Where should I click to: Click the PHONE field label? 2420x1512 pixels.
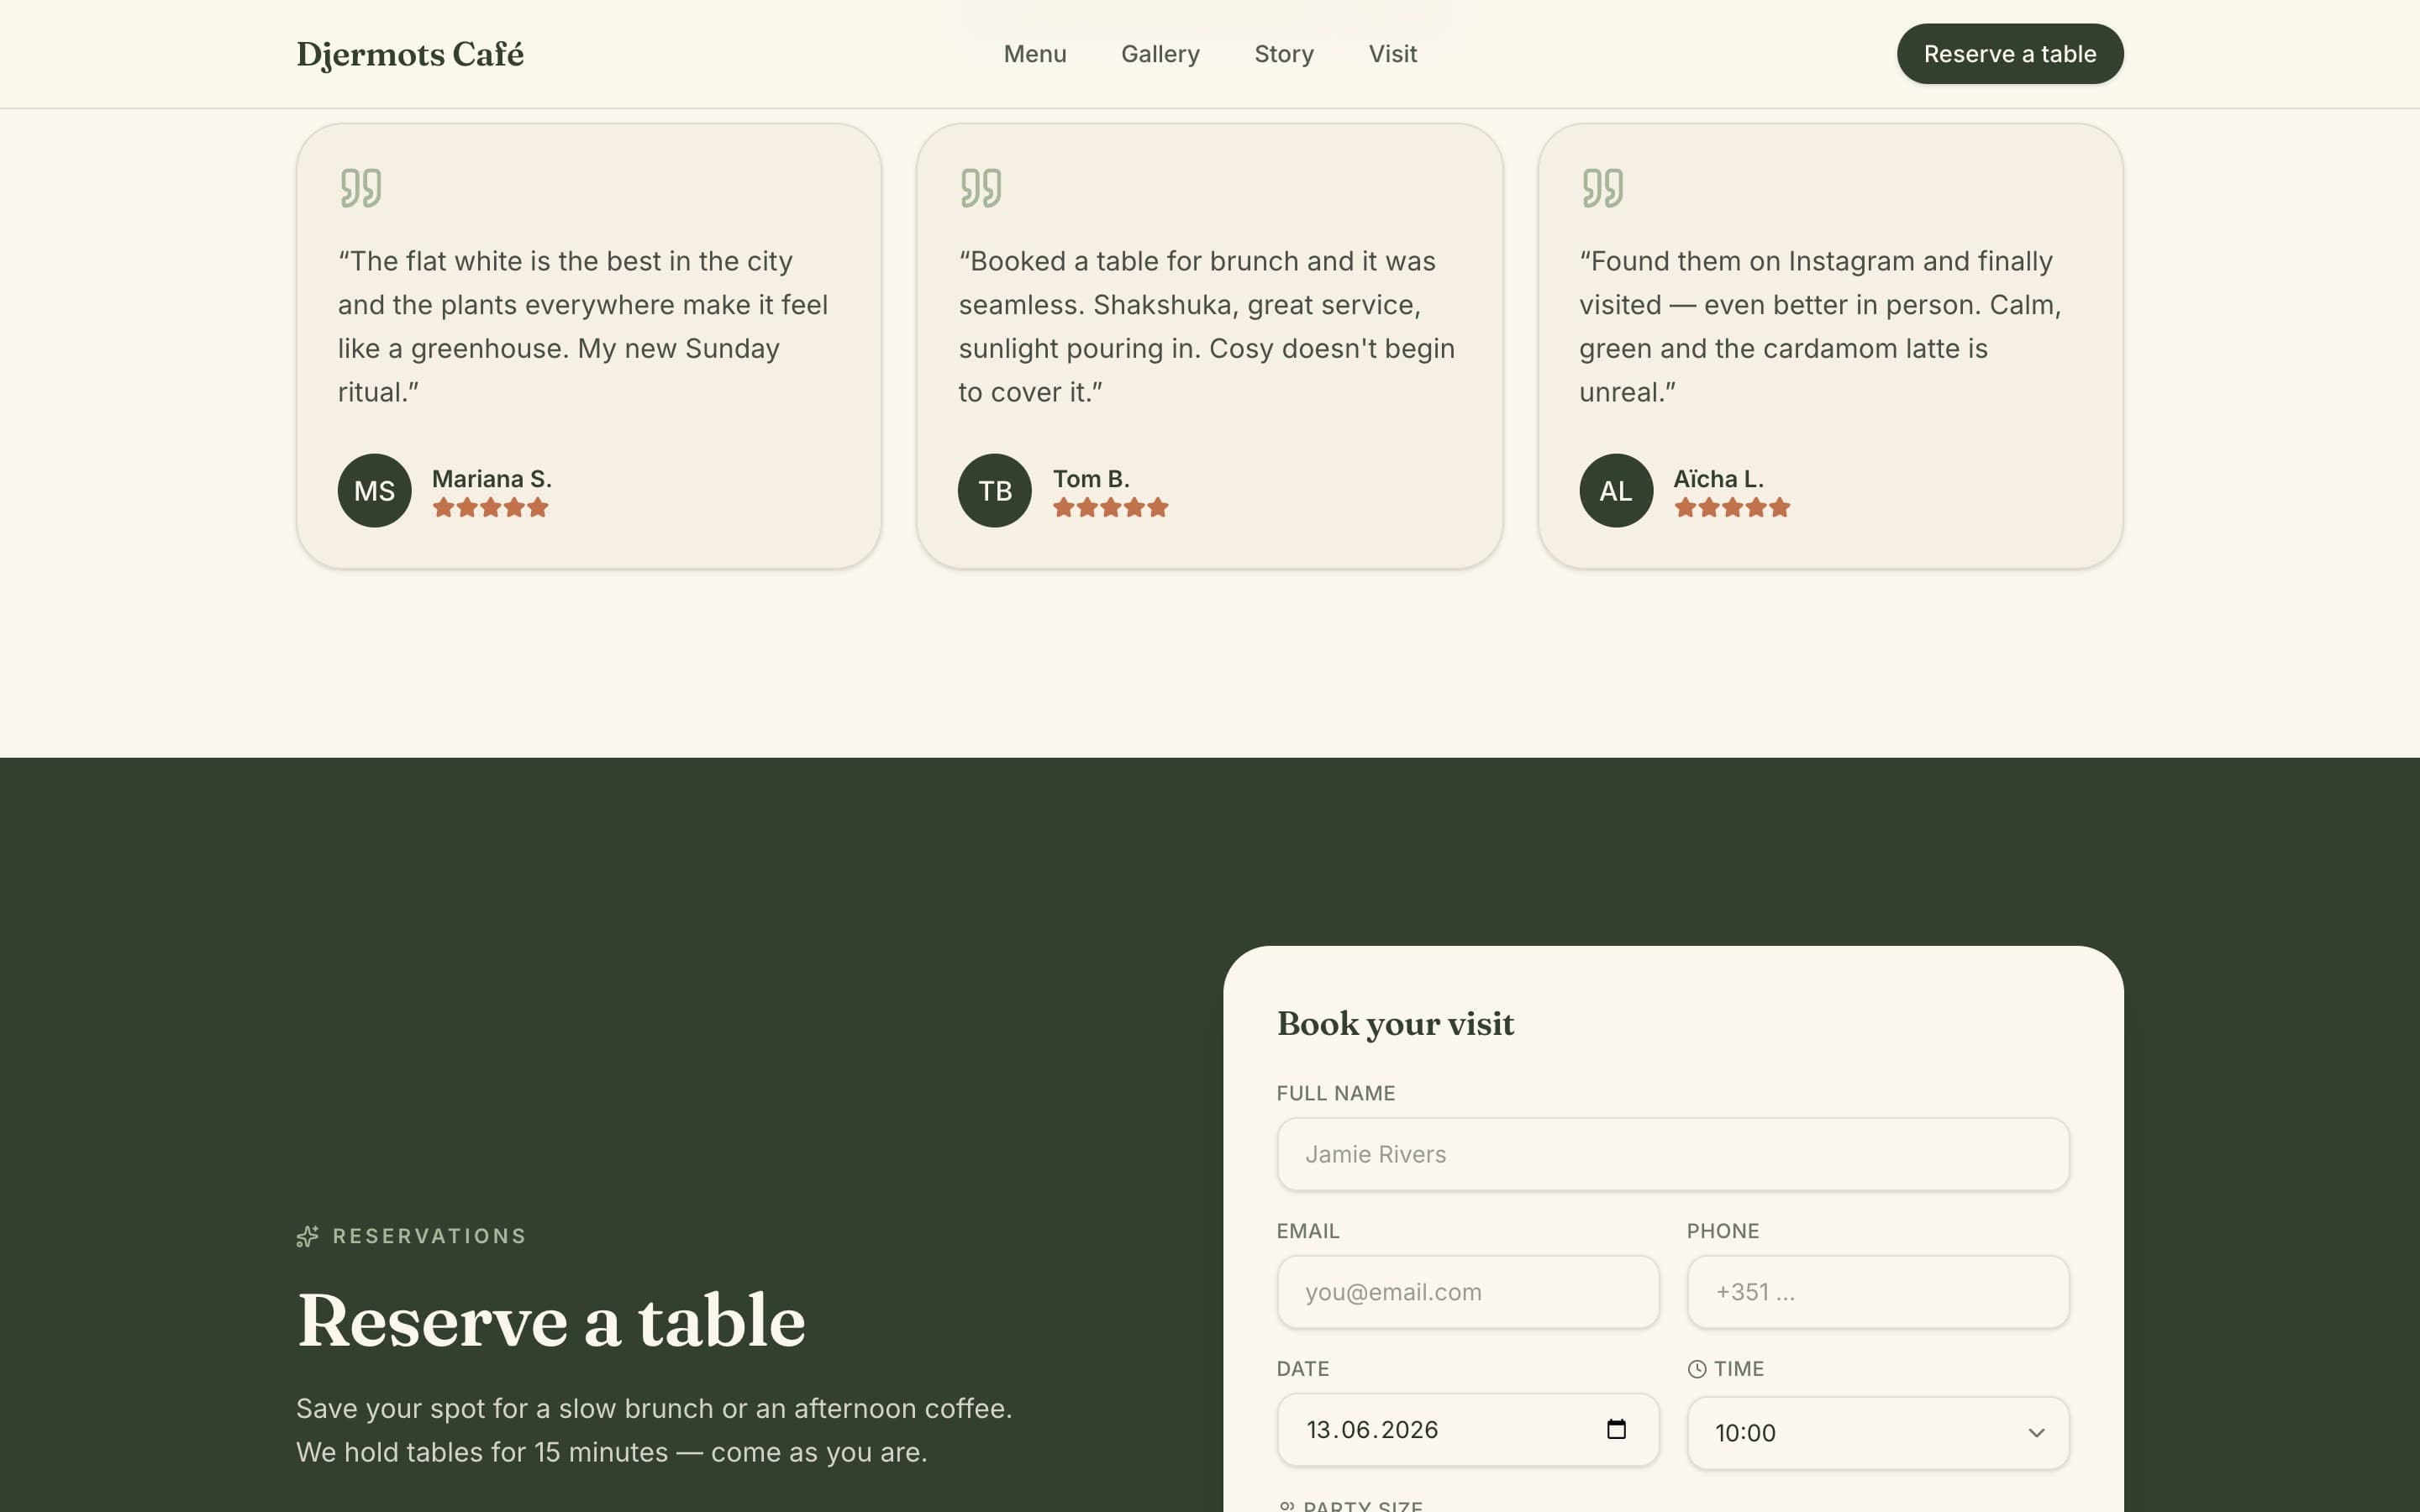[x=1723, y=1231]
